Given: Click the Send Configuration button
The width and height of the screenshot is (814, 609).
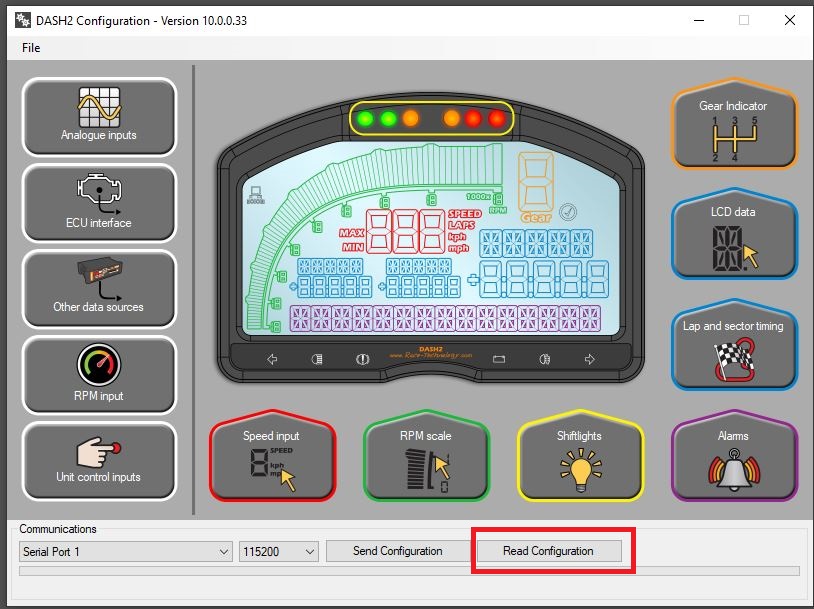Looking at the screenshot, I should [x=397, y=551].
